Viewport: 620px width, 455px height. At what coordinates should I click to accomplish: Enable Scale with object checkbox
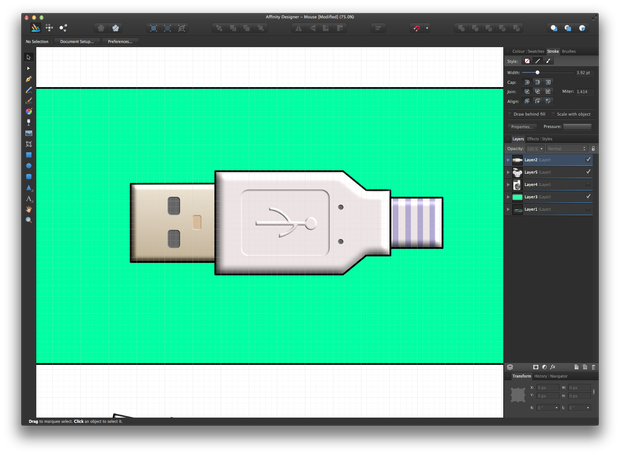pyautogui.click(x=553, y=114)
